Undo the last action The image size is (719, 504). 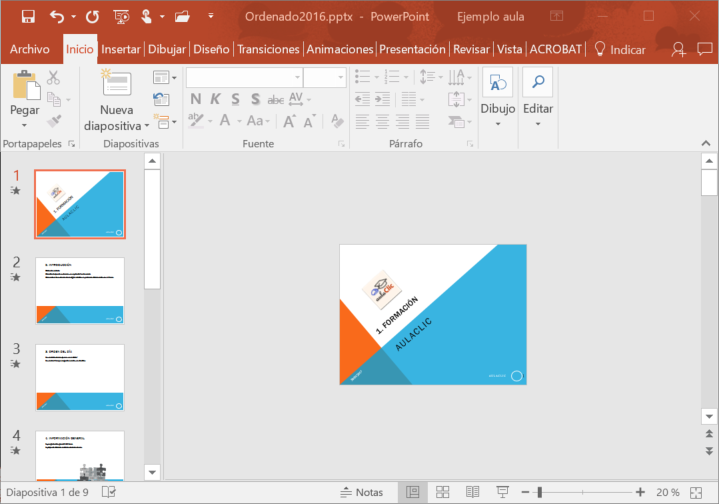(x=57, y=17)
